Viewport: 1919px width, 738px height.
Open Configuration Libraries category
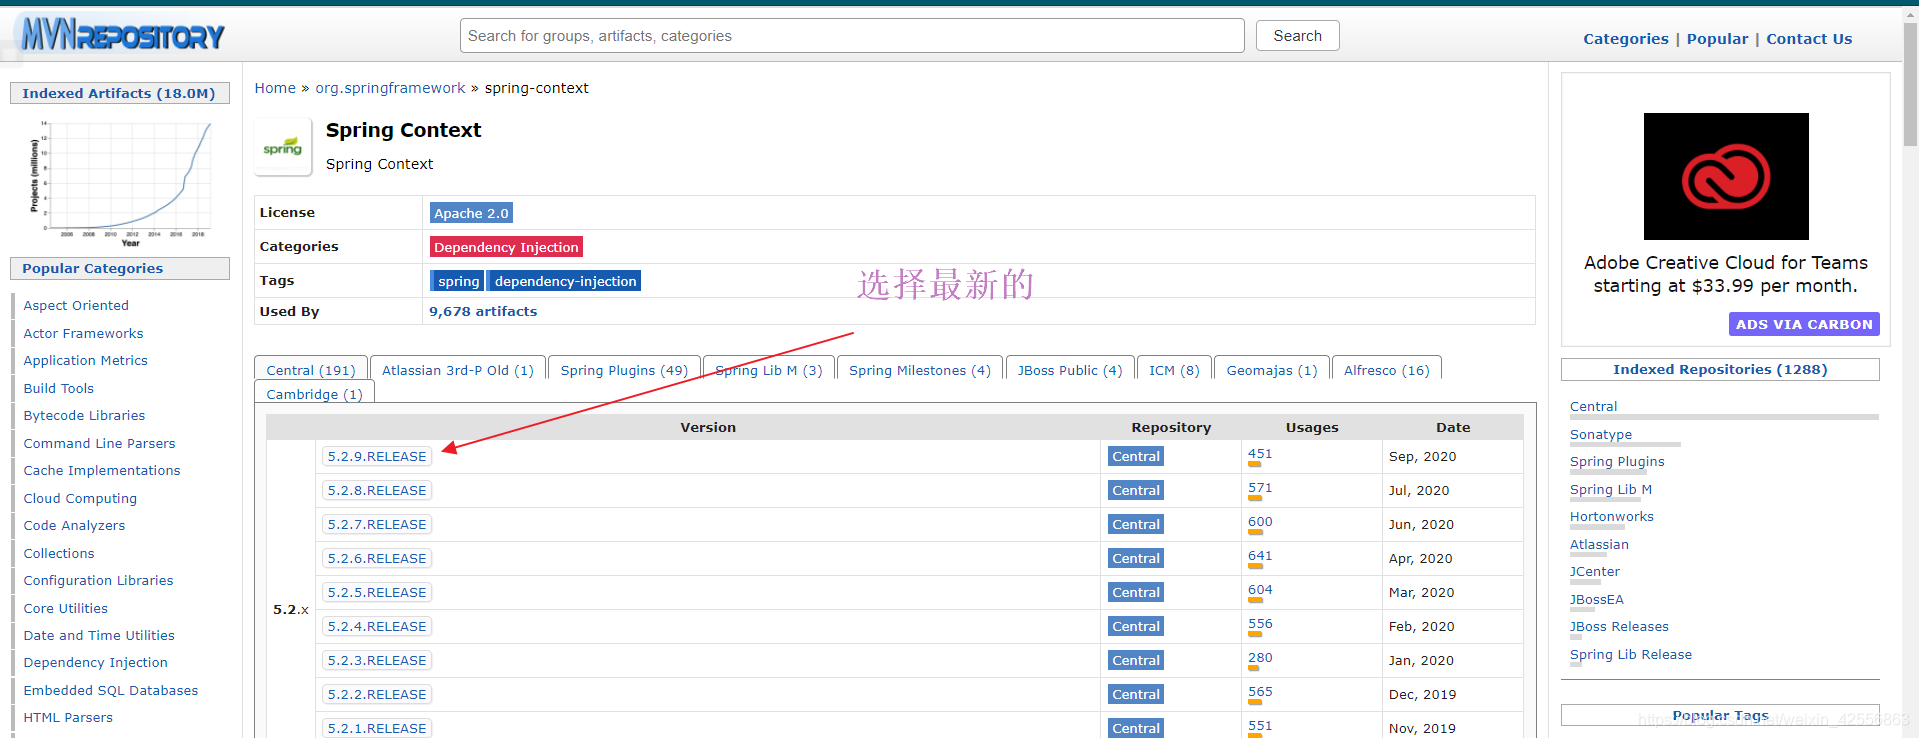click(98, 581)
